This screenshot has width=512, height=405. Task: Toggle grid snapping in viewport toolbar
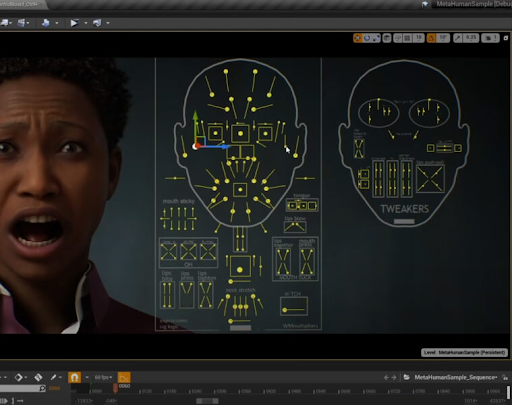coord(407,38)
